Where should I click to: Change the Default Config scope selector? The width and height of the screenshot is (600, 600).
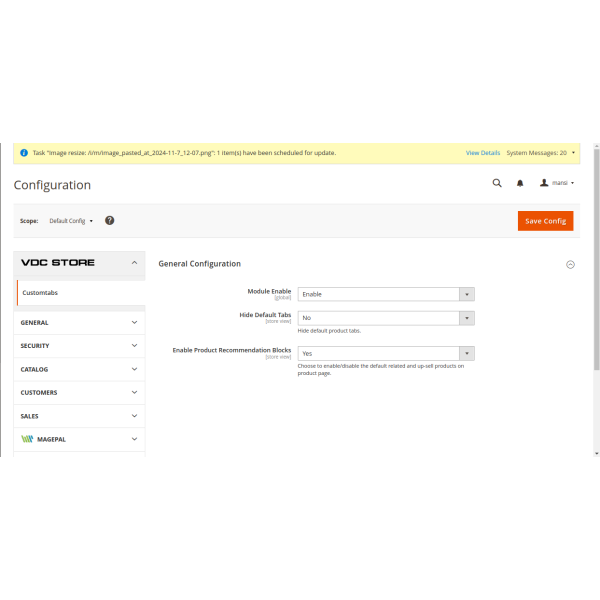click(x=71, y=220)
